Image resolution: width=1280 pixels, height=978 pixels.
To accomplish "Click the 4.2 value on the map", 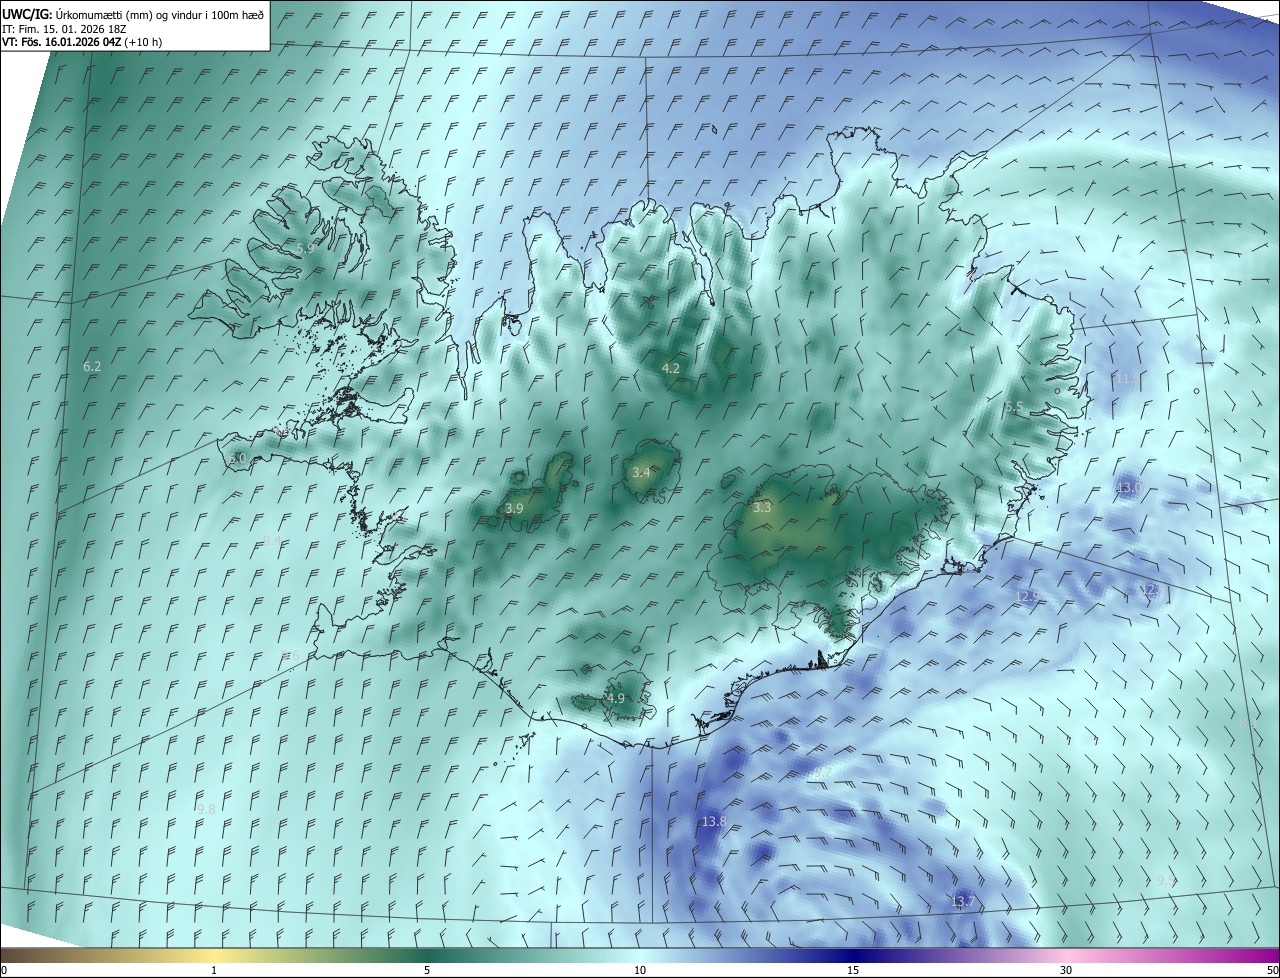I will click(671, 368).
